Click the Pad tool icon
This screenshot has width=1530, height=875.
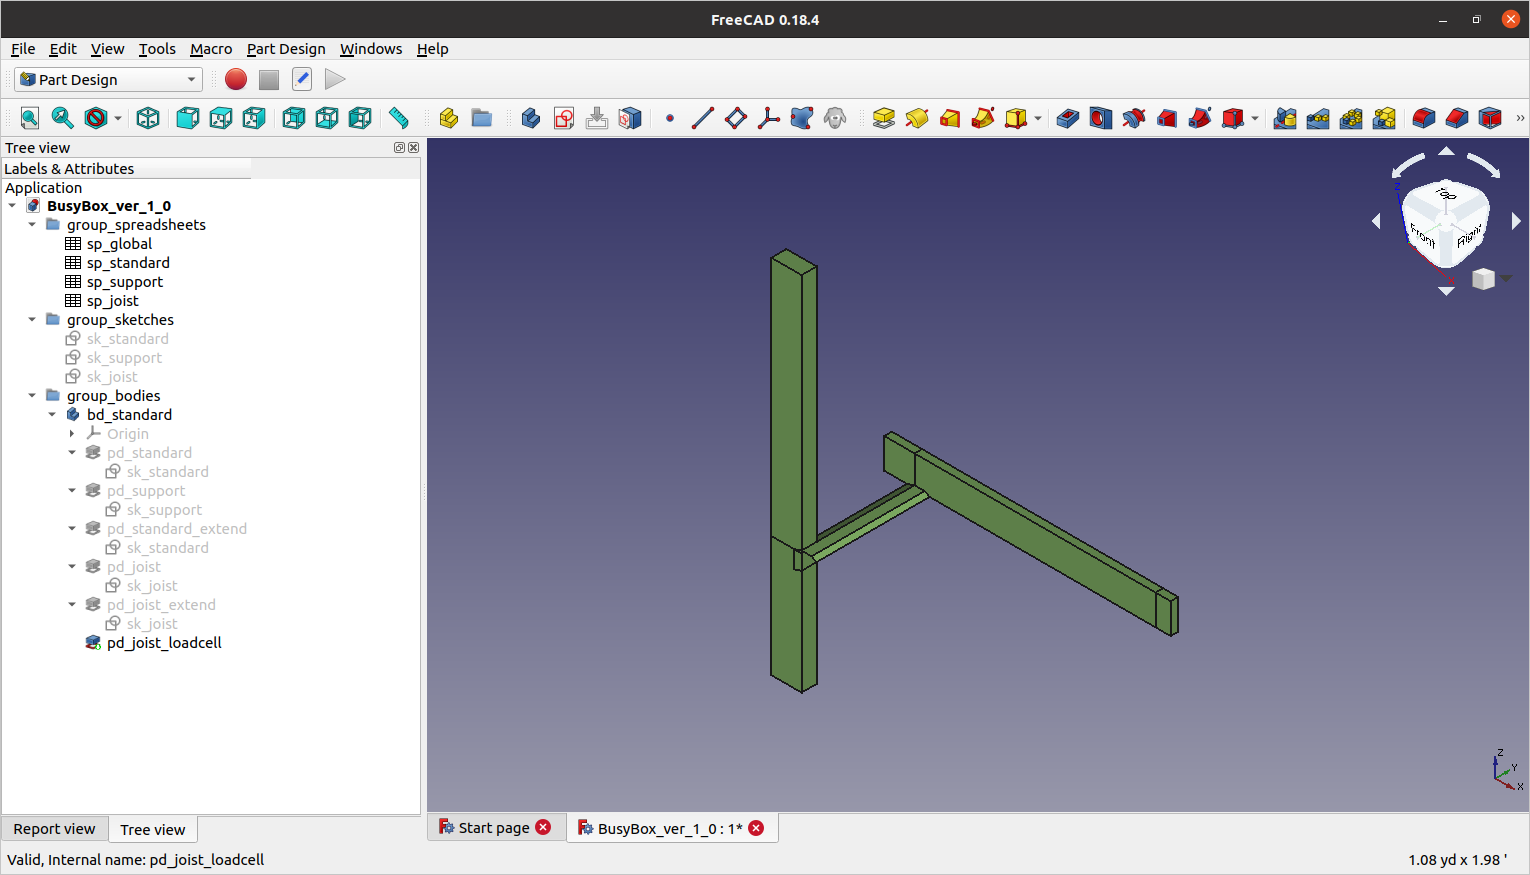pyautogui.click(x=883, y=118)
